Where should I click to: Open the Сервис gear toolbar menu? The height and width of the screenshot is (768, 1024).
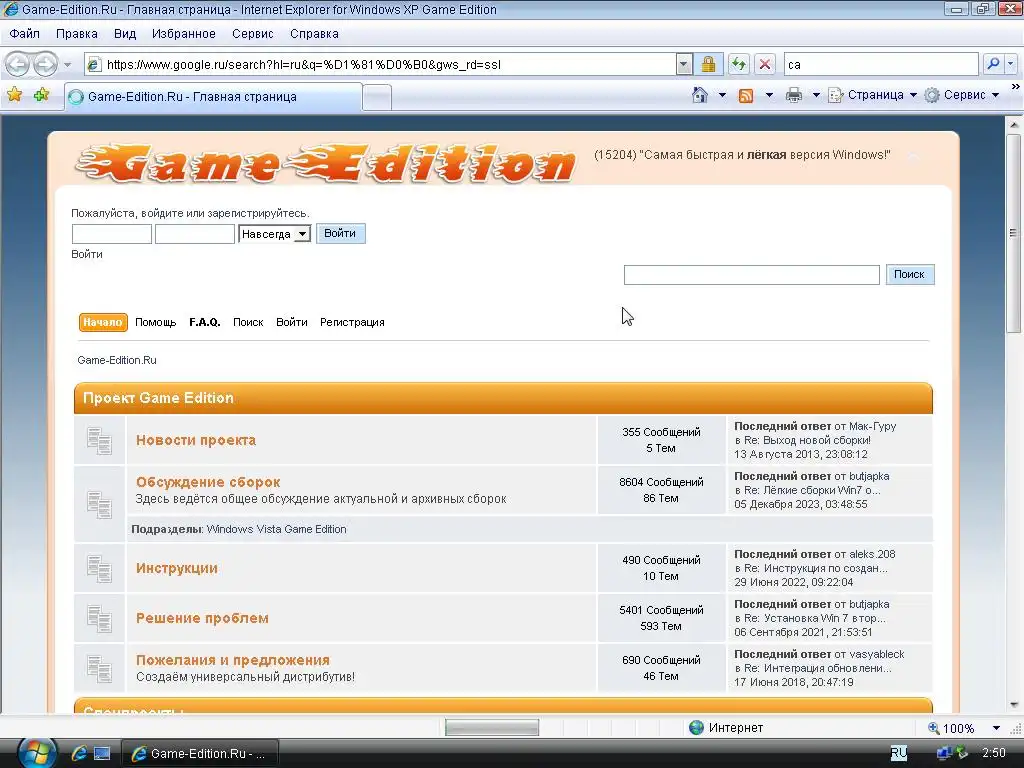[x=961, y=95]
